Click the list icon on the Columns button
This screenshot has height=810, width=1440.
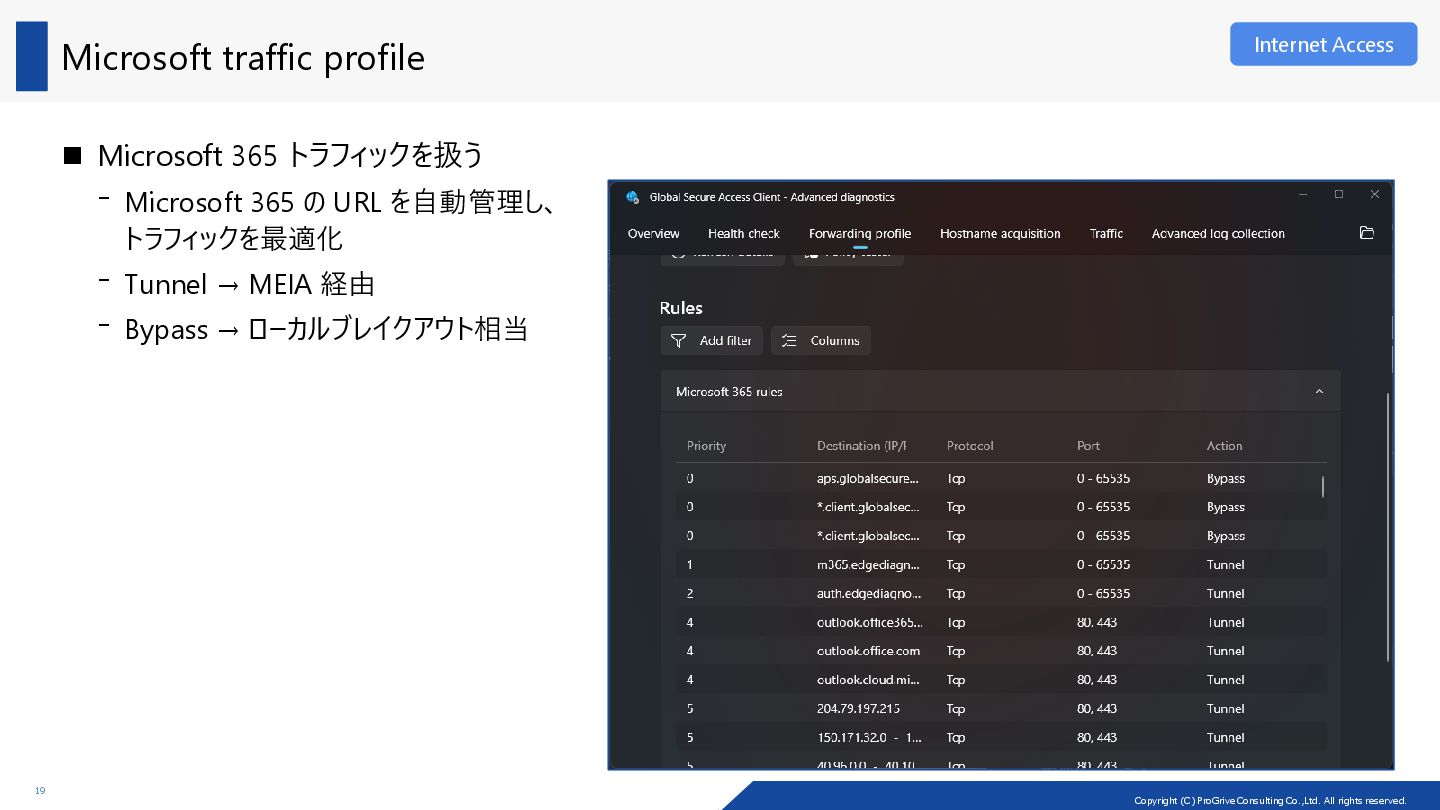tap(789, 341)
